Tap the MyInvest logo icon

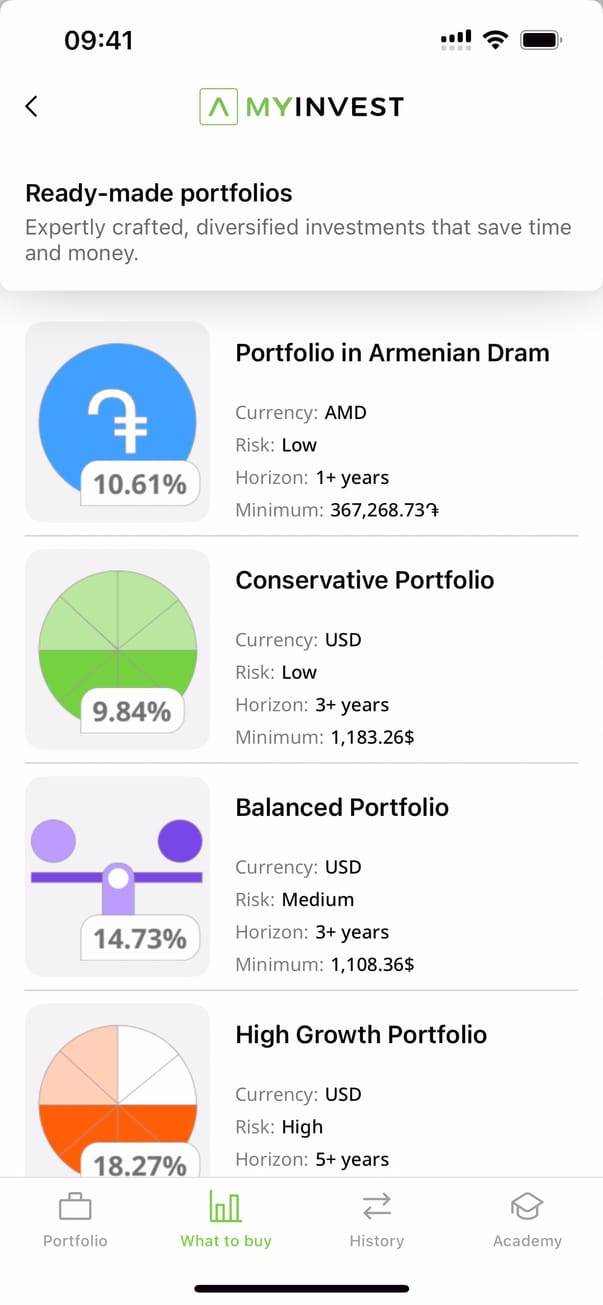tap(218, 106)
